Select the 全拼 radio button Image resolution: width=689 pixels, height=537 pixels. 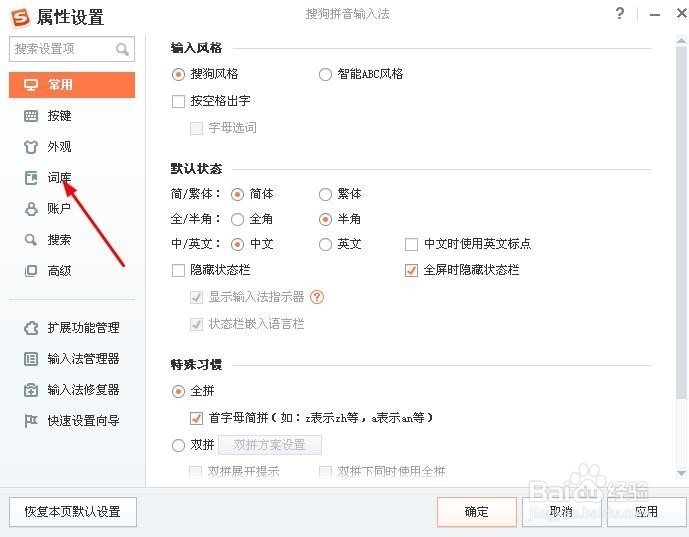[178, 391]
